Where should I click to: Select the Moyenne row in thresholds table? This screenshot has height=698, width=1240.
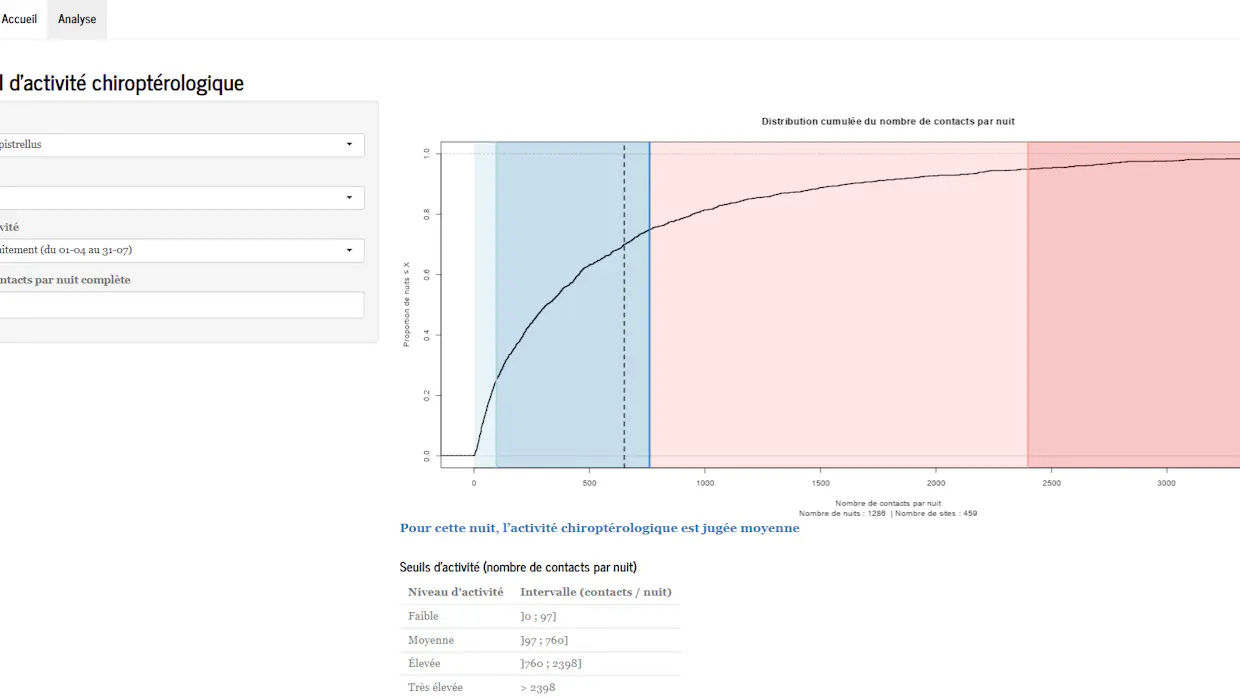coord(540,640)
